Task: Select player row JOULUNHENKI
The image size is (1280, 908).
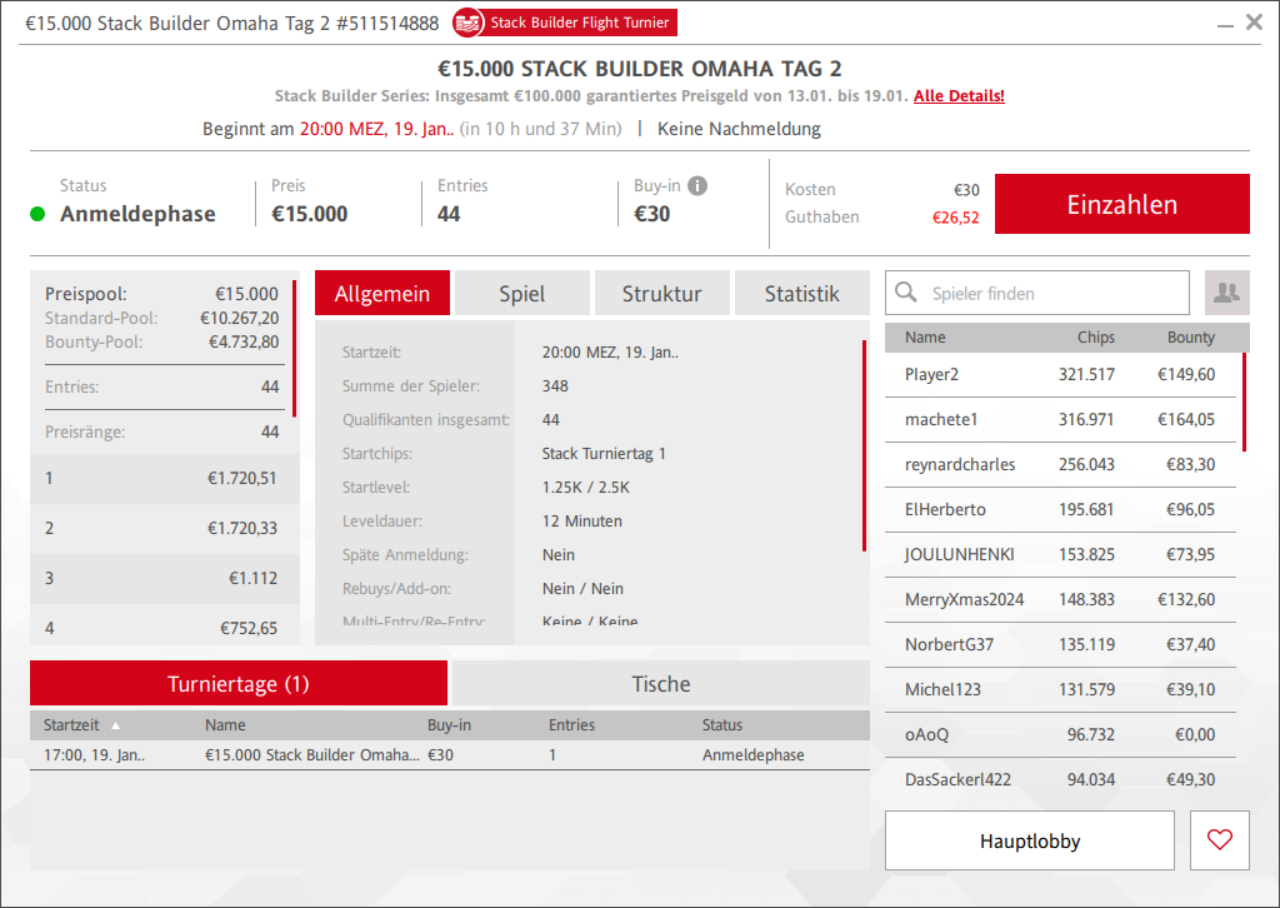Action: pos(1060,555)
